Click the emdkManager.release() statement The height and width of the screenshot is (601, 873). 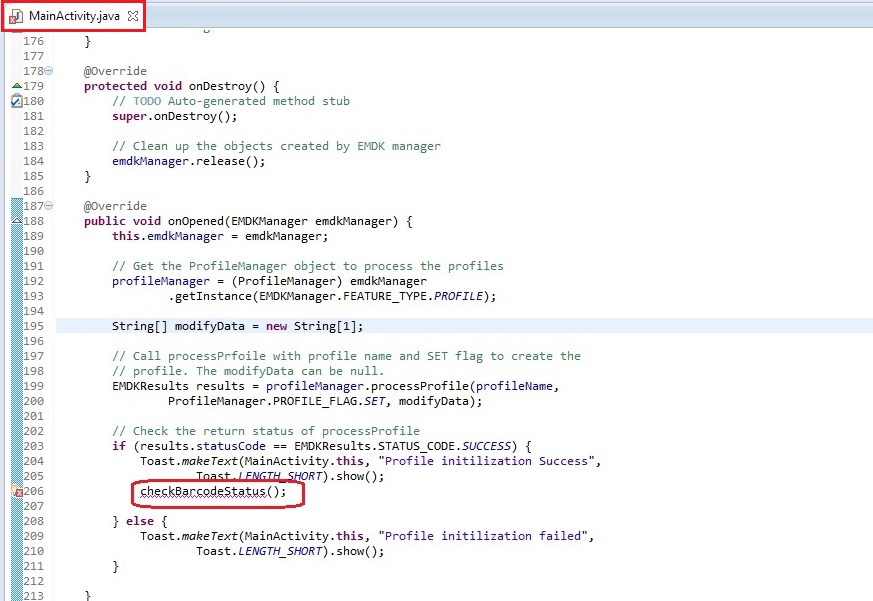click(188, 161)
